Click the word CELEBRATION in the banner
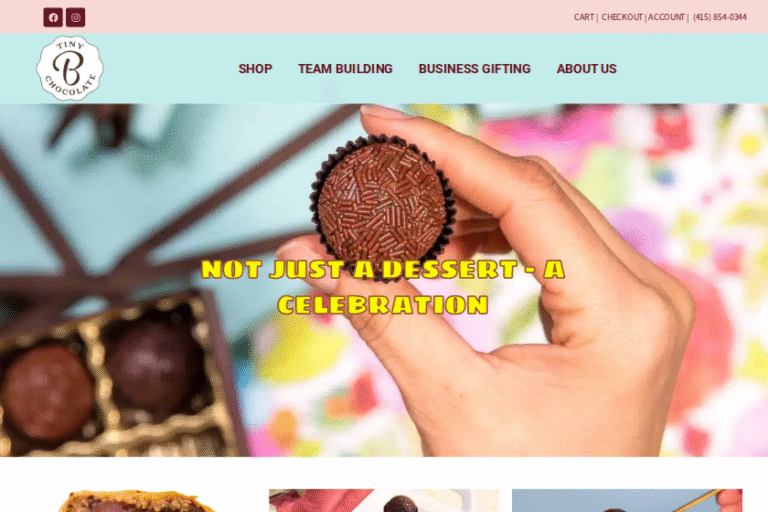 point(383,305)
